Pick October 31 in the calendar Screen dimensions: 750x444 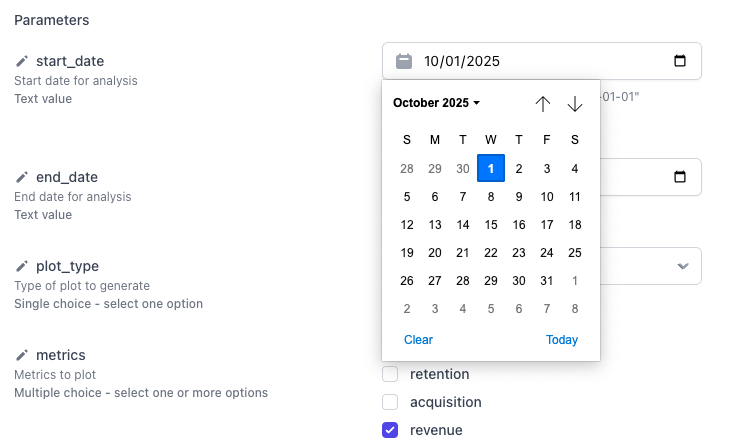click(547, 281)
